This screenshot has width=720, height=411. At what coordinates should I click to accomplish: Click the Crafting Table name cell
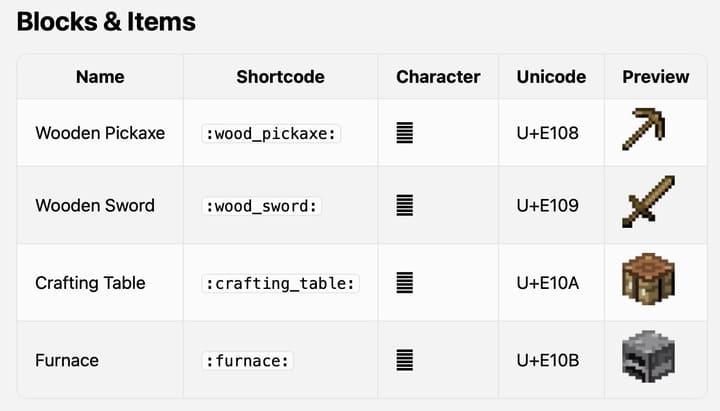pos(90,283)
